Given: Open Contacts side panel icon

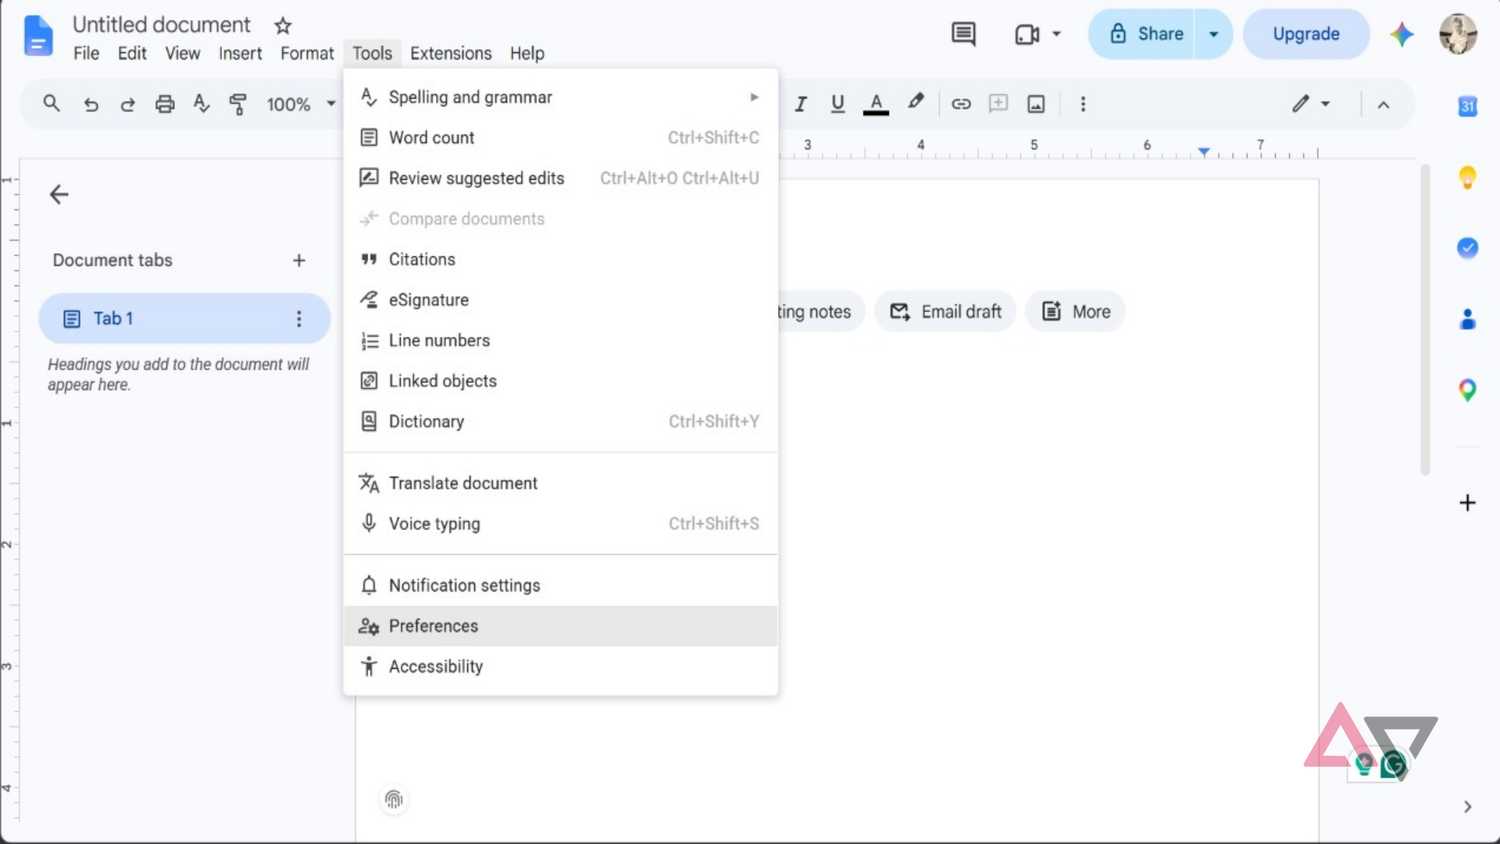Looking at the screenshot, I should (x=1467, y=319).
